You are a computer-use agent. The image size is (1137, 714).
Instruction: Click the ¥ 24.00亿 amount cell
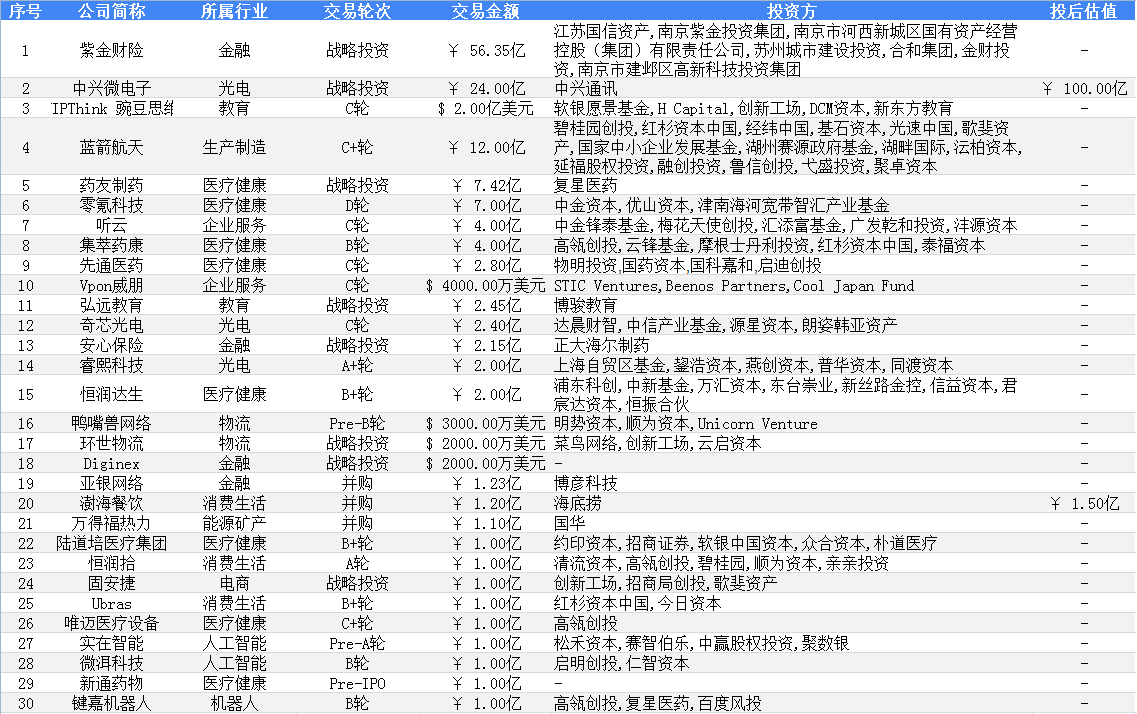point(487,88)
